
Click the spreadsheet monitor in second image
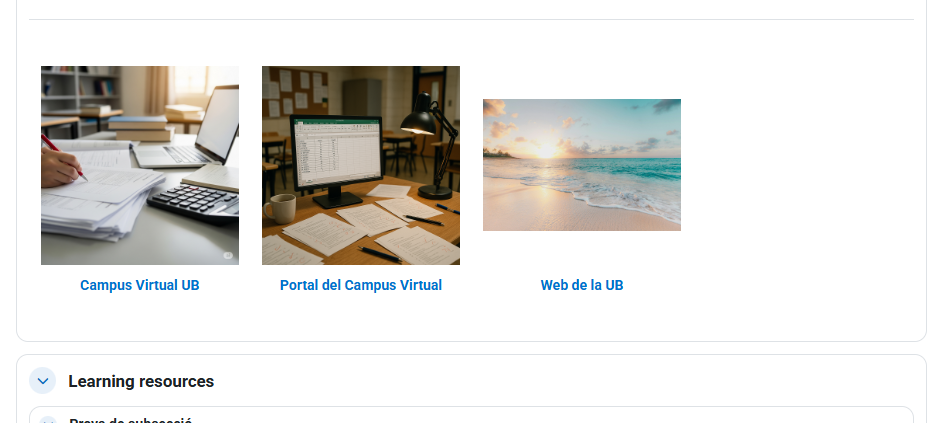(x=337, y=159)
